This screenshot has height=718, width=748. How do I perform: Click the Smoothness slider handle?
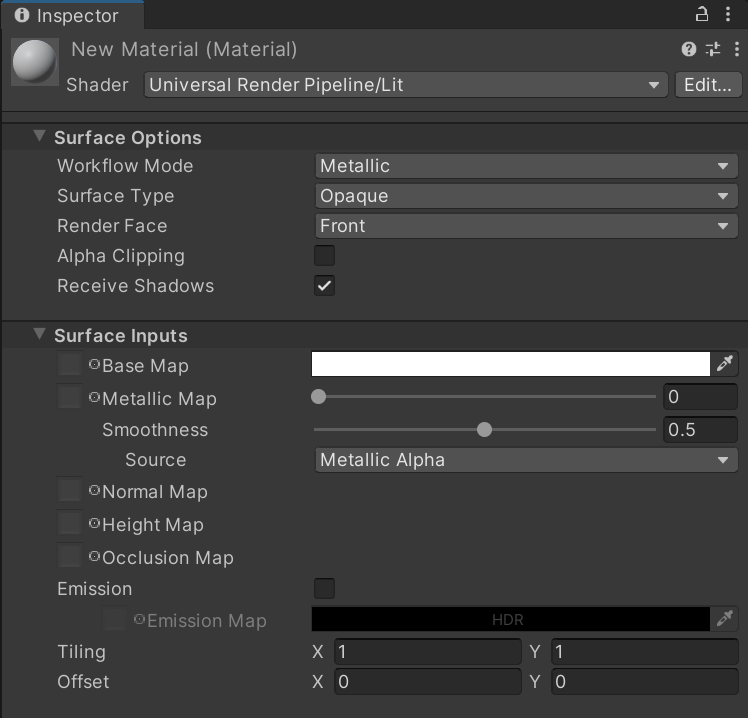(484, 429)
